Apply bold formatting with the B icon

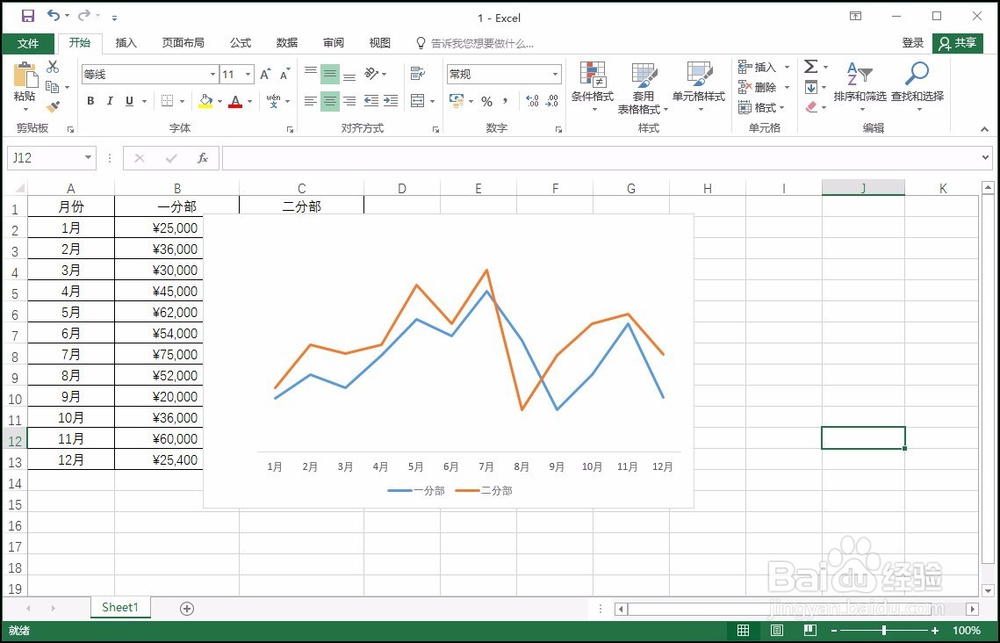point(91,100)
